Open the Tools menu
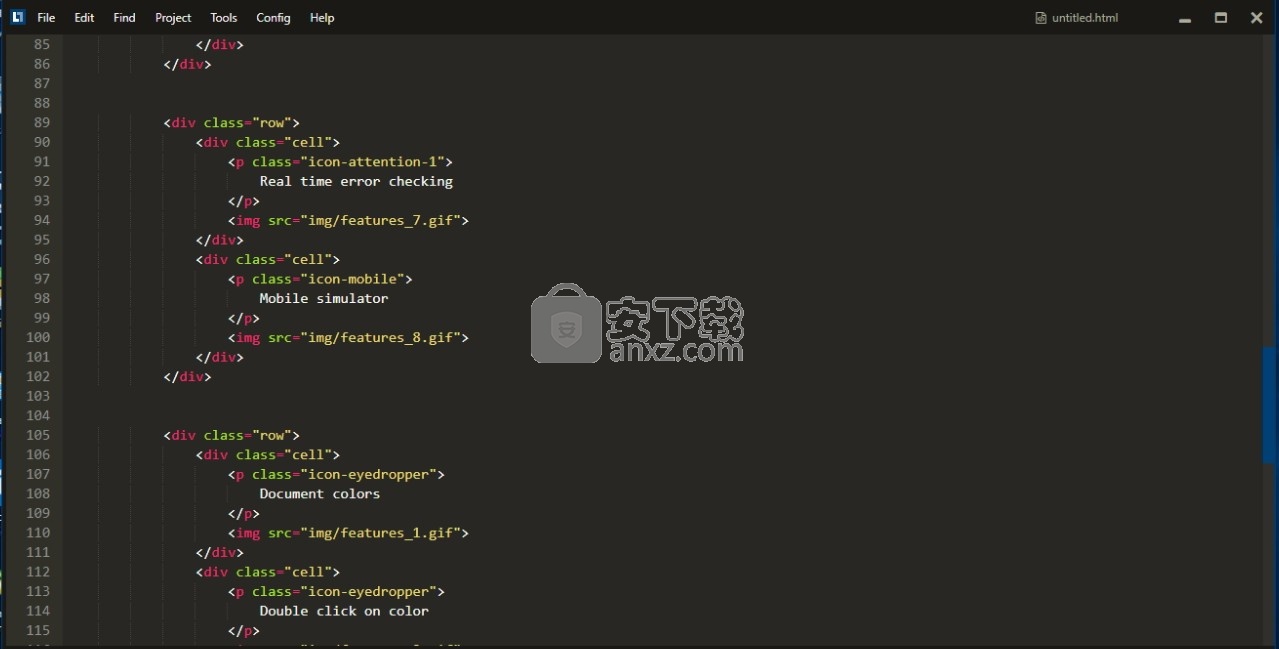Viewport: 1279px width, 649px height. pyautogui.click(x=224, y=18)
